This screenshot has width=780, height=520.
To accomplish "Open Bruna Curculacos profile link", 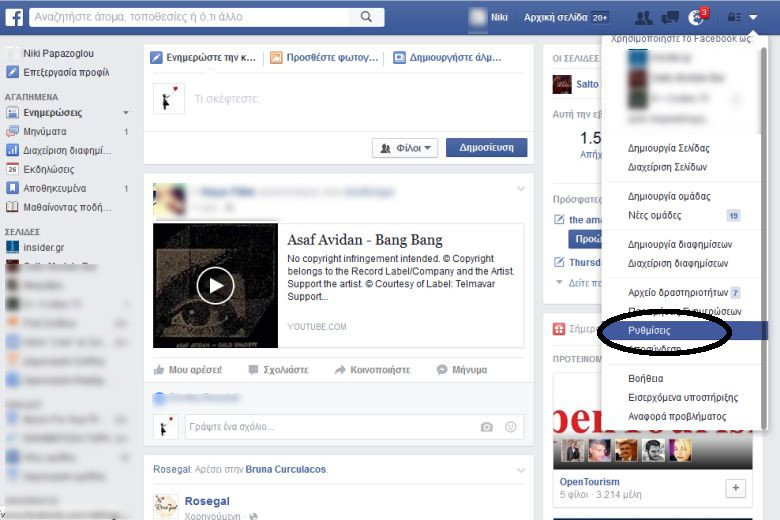I will [286, 469].
